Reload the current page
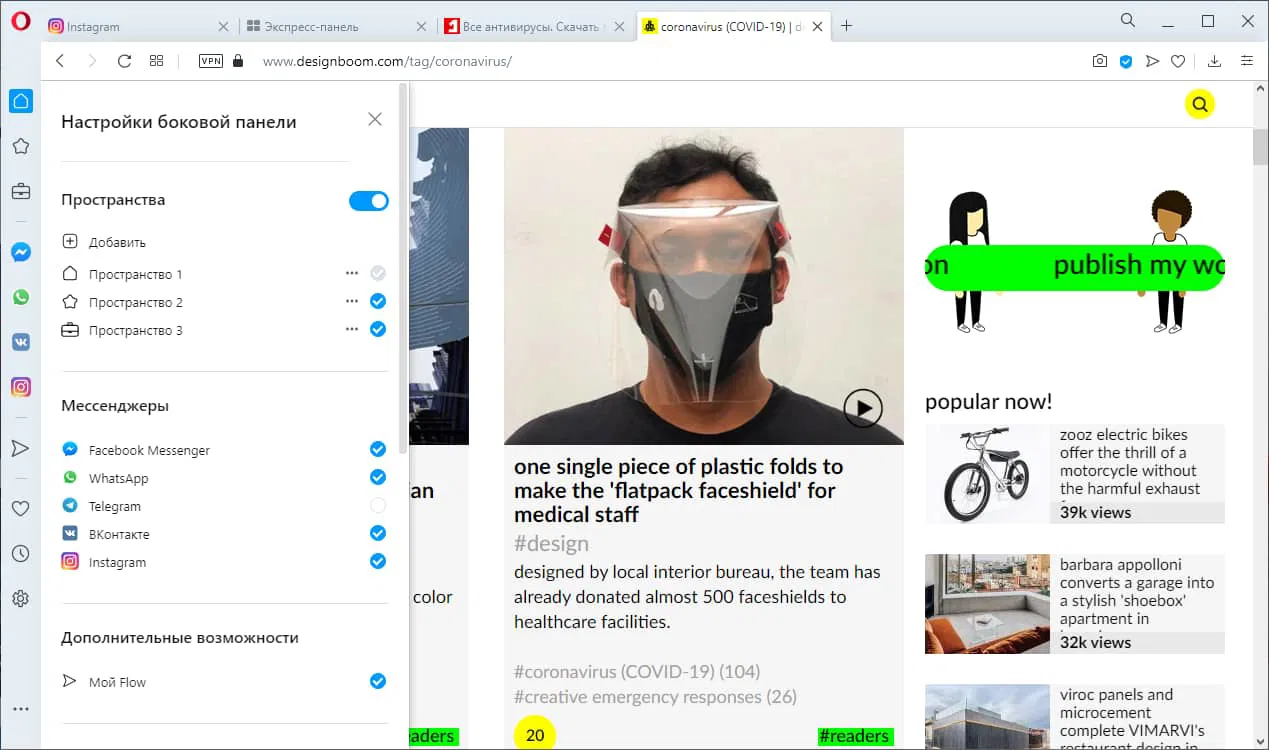This screenshot has height=750, width=1269. coord(124,61)
